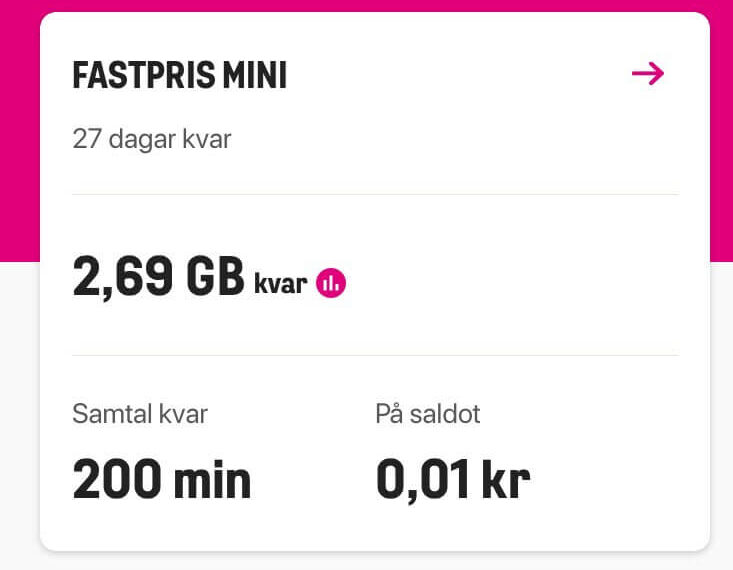The image size is (733, 570).
Task: Tap the pink data usage statistics icon
Action: [331, 283]
